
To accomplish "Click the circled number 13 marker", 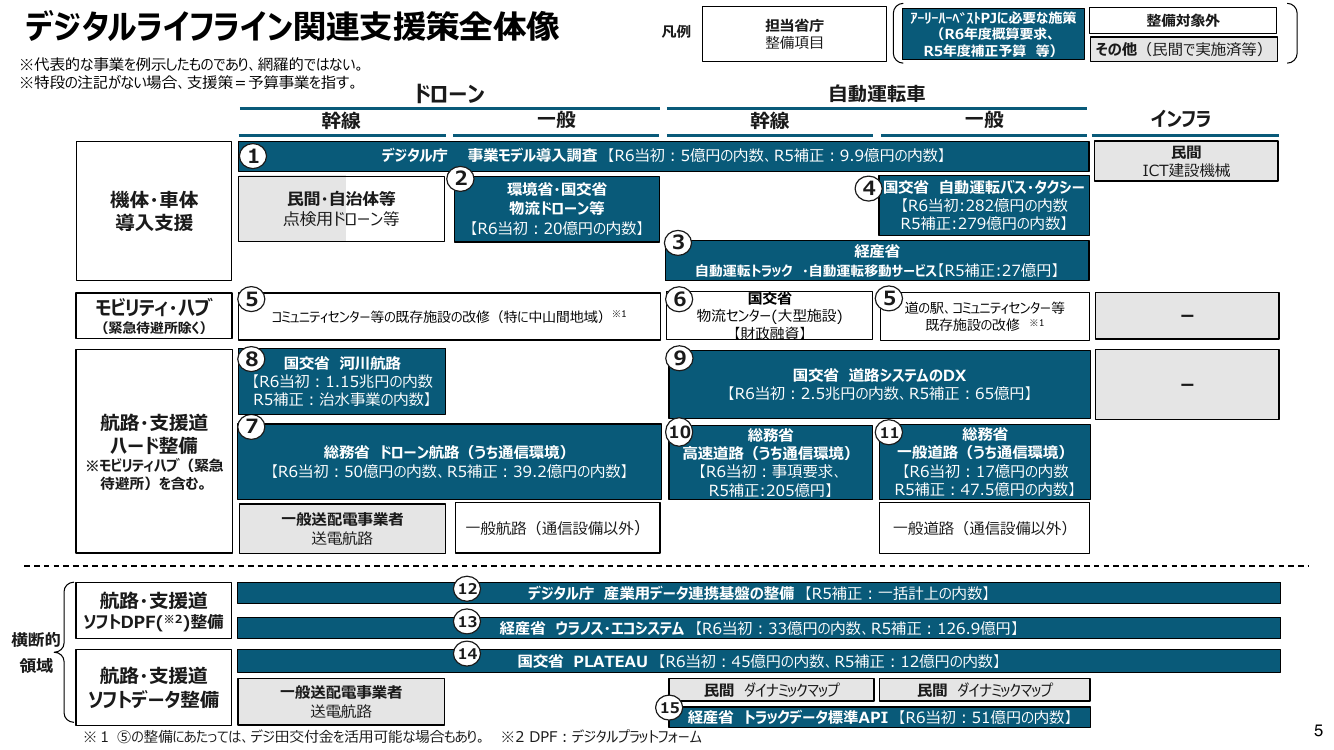I will tap(467, 621).
